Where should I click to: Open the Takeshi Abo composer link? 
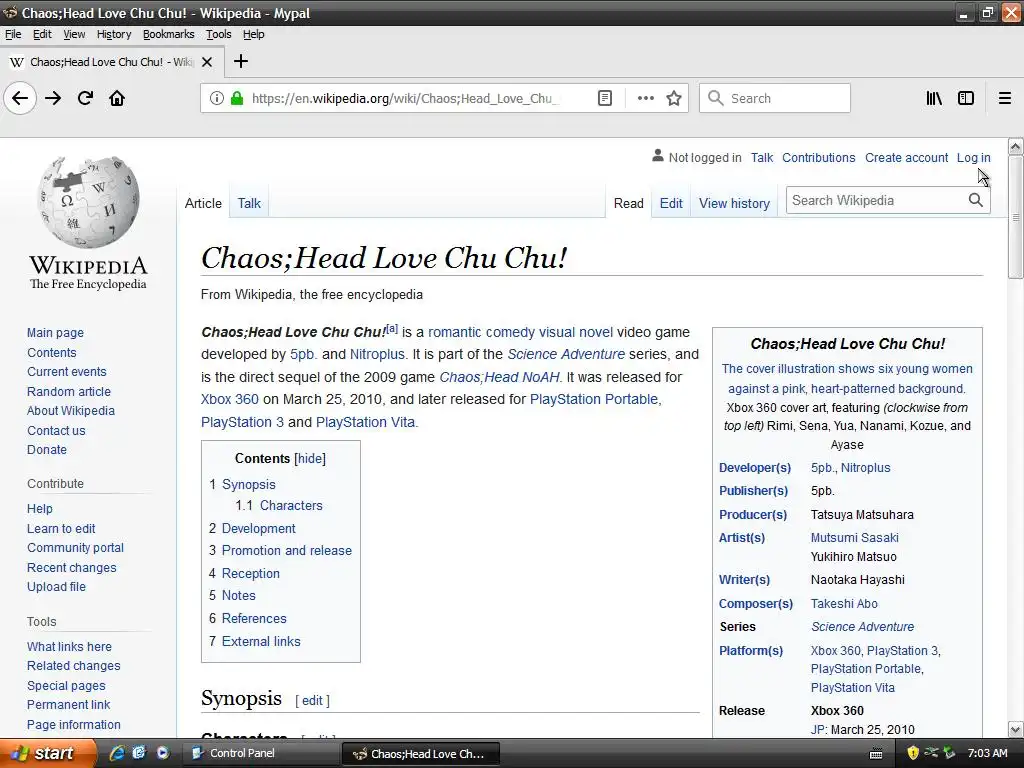point(844,604)
